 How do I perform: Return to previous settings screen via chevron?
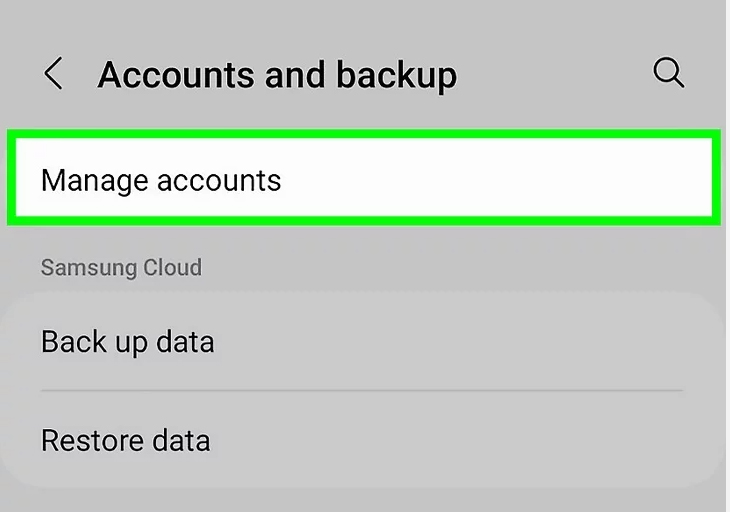pyautogui.click(x=54, y=73)
